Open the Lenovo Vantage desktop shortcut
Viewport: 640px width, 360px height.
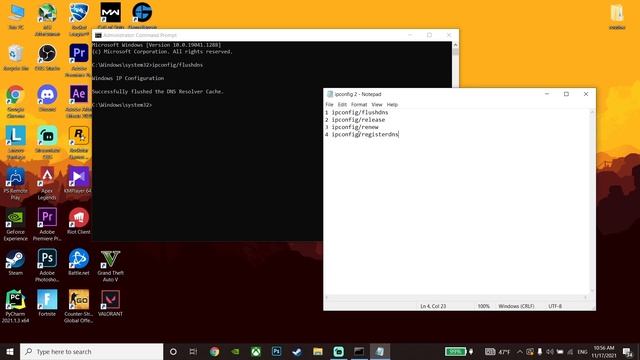(x=16, y=142)
